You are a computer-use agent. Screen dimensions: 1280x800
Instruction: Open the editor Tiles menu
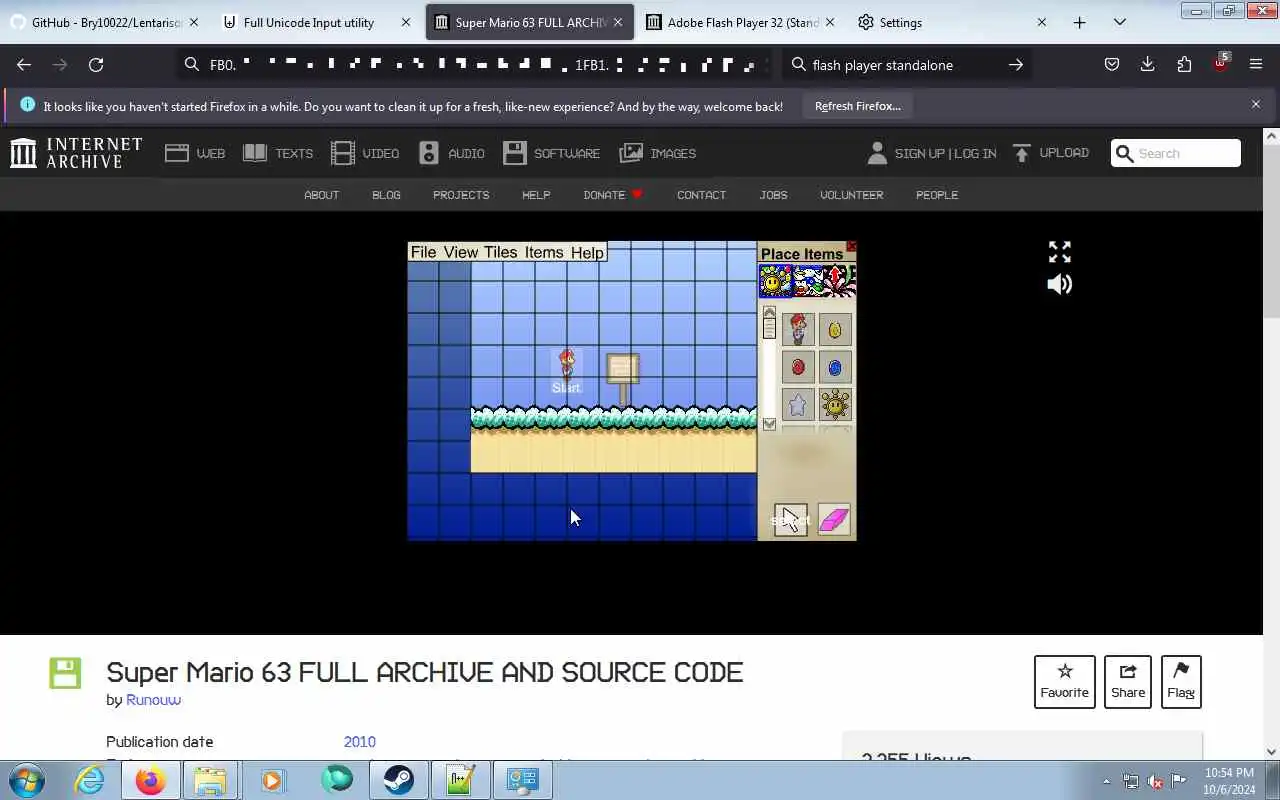[501, 252]
